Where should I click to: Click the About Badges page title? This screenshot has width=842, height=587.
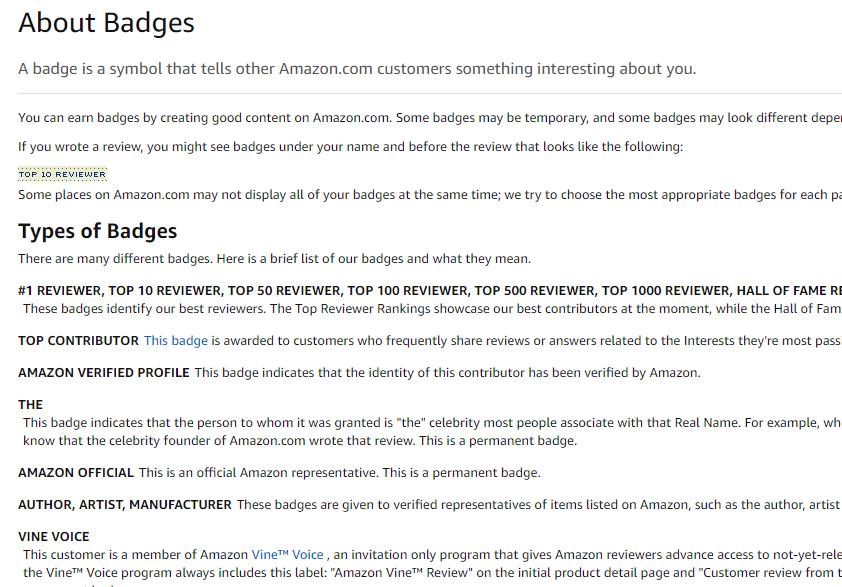pos(106,23)
